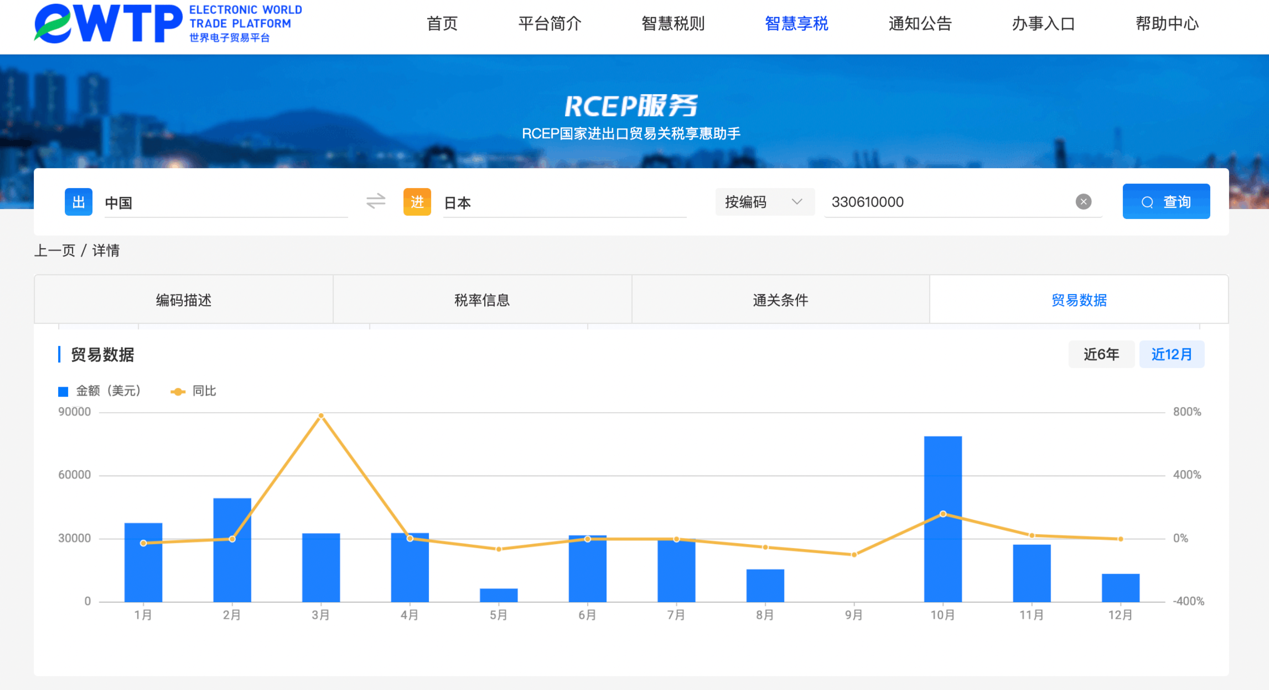Select the 近12月 time range

click(x=1171, y=354)
